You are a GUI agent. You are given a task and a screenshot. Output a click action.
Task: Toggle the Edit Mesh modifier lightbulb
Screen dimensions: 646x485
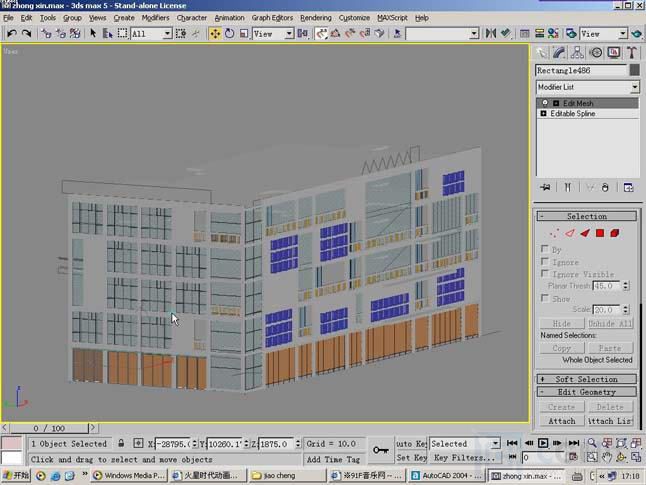coord(545,103)
